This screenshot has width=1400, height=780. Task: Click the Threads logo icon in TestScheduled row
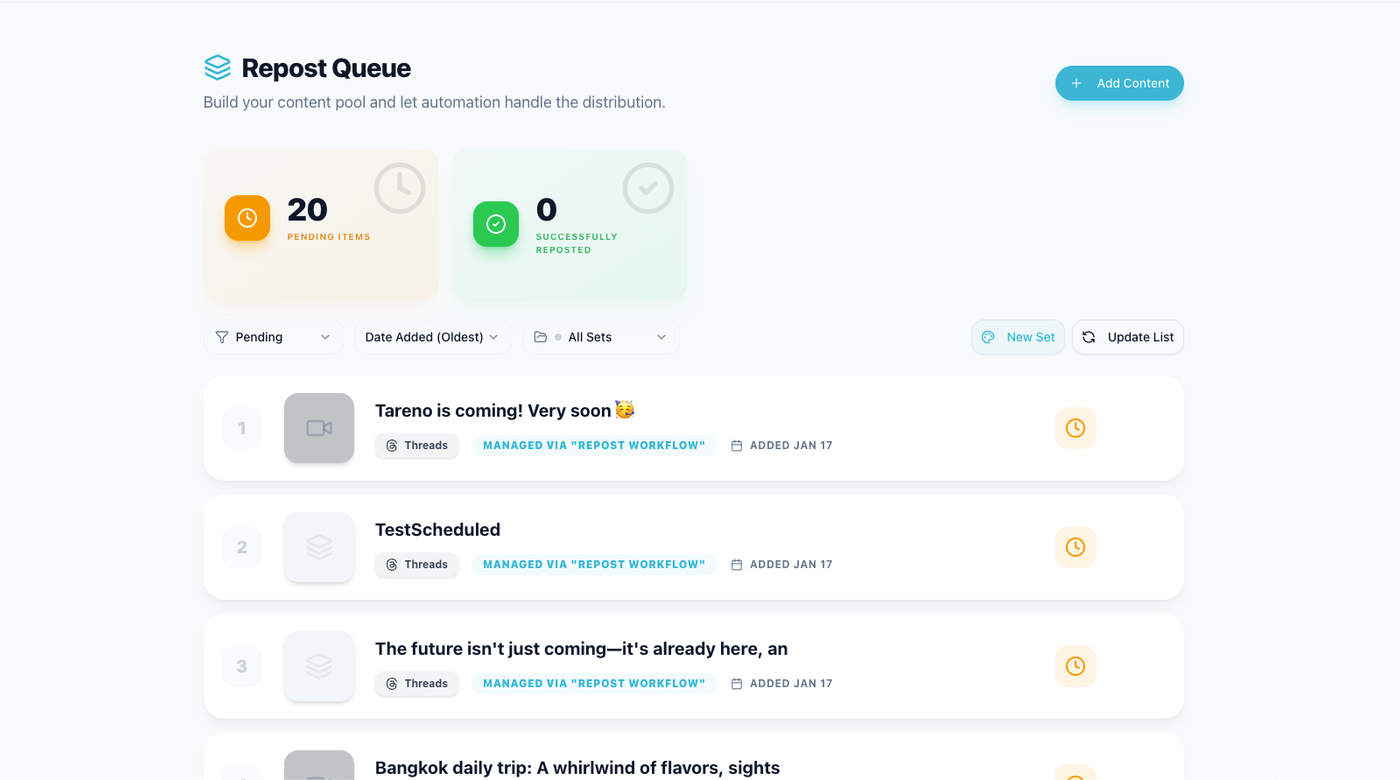point(392,565)
